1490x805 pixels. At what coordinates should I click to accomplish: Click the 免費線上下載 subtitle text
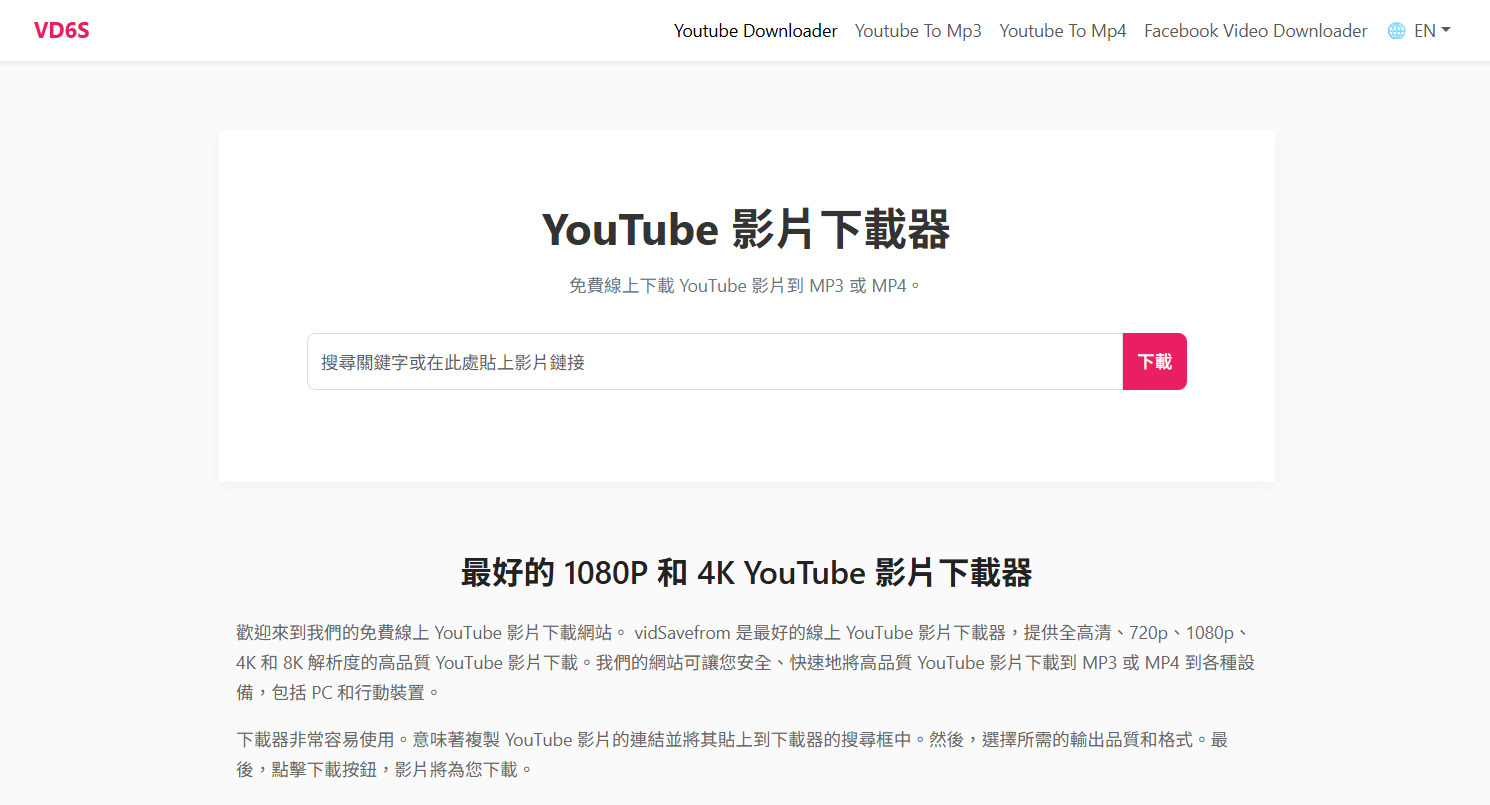tap(746, 285)
